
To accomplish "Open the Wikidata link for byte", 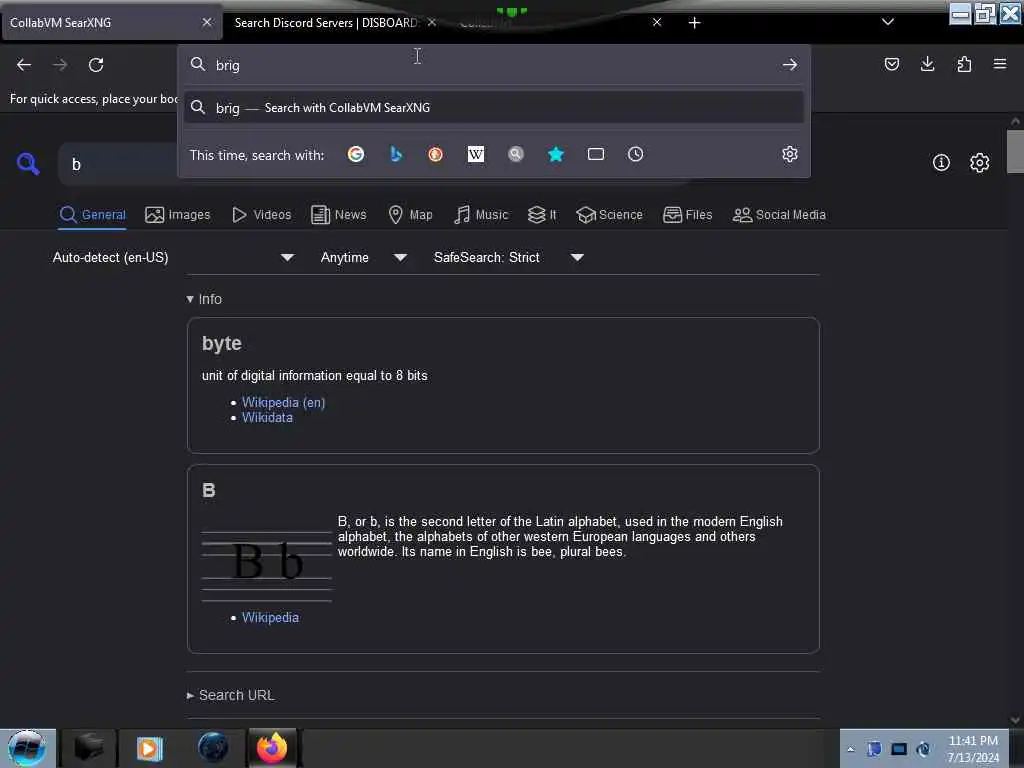I will coord(267,418).
